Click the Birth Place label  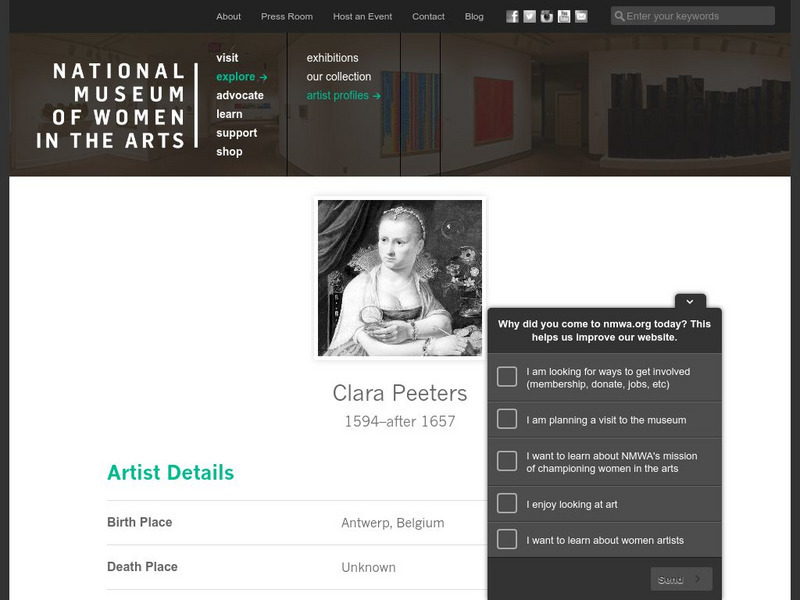point(139,522)
